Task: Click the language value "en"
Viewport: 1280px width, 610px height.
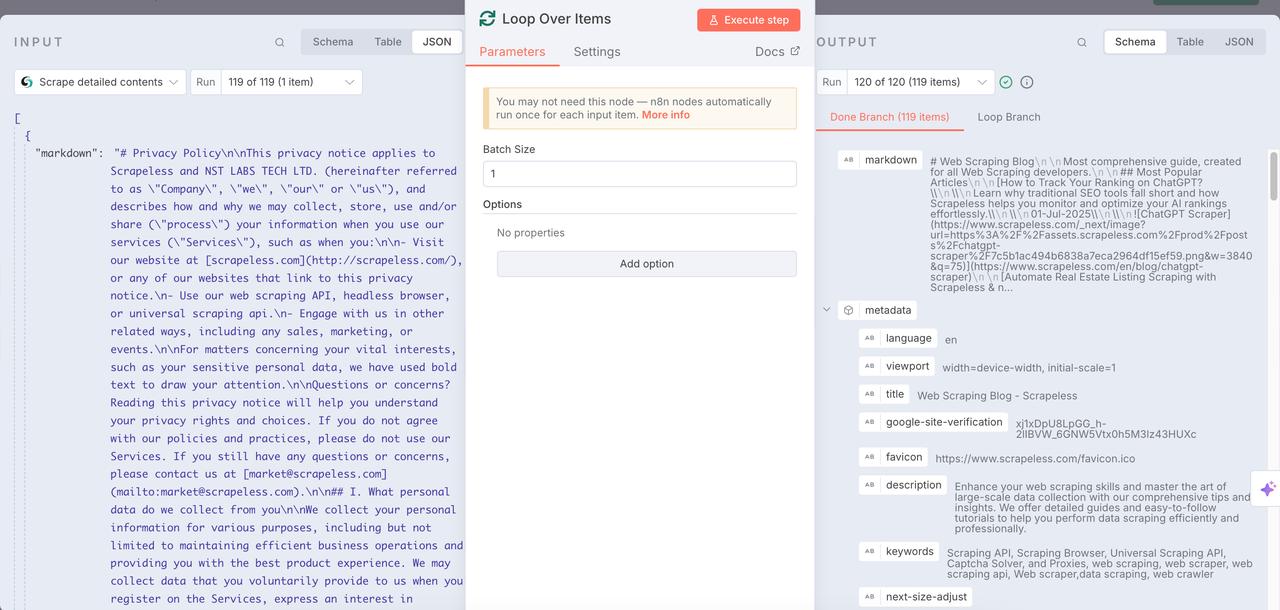Action: click(x=951, y=340)
